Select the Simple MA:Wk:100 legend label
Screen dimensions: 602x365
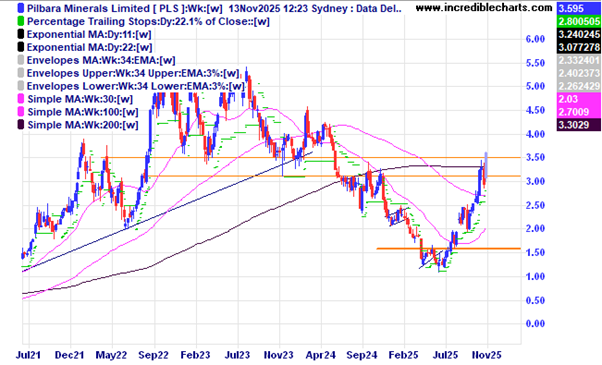83,112
